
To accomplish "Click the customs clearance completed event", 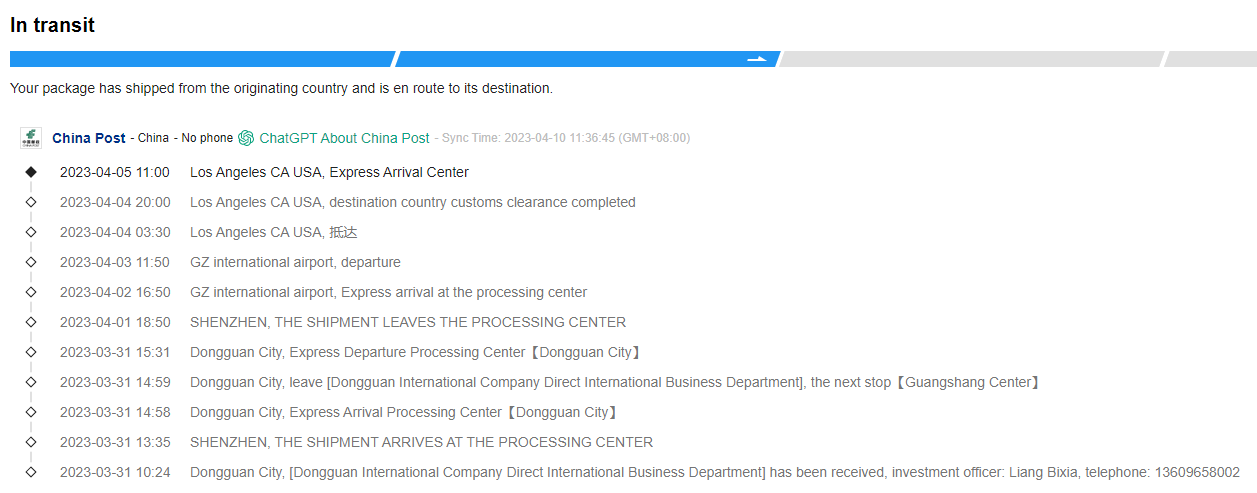I will tap(412, 202).
